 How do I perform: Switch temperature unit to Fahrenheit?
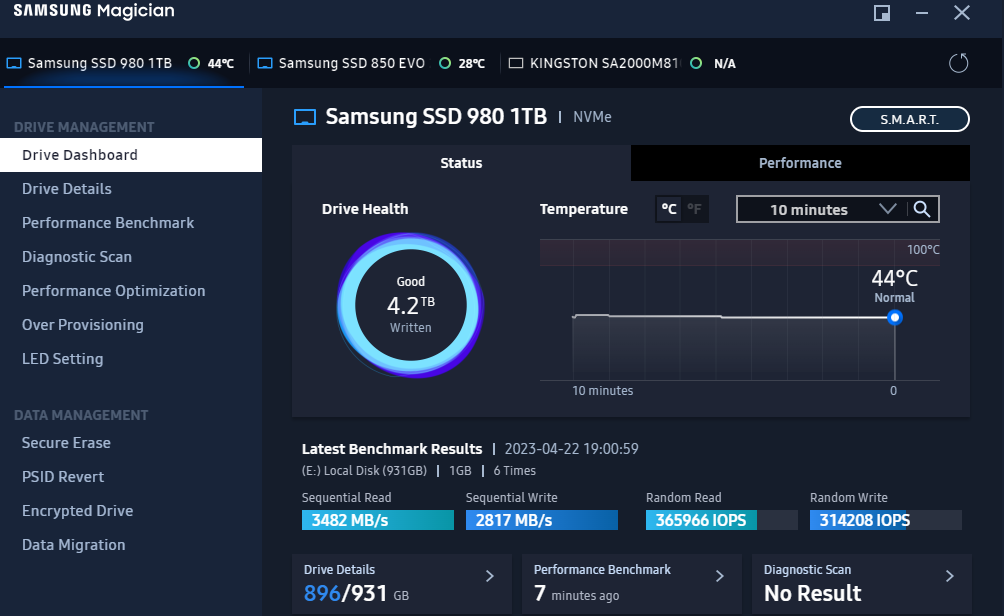click(x=695, y=209)
